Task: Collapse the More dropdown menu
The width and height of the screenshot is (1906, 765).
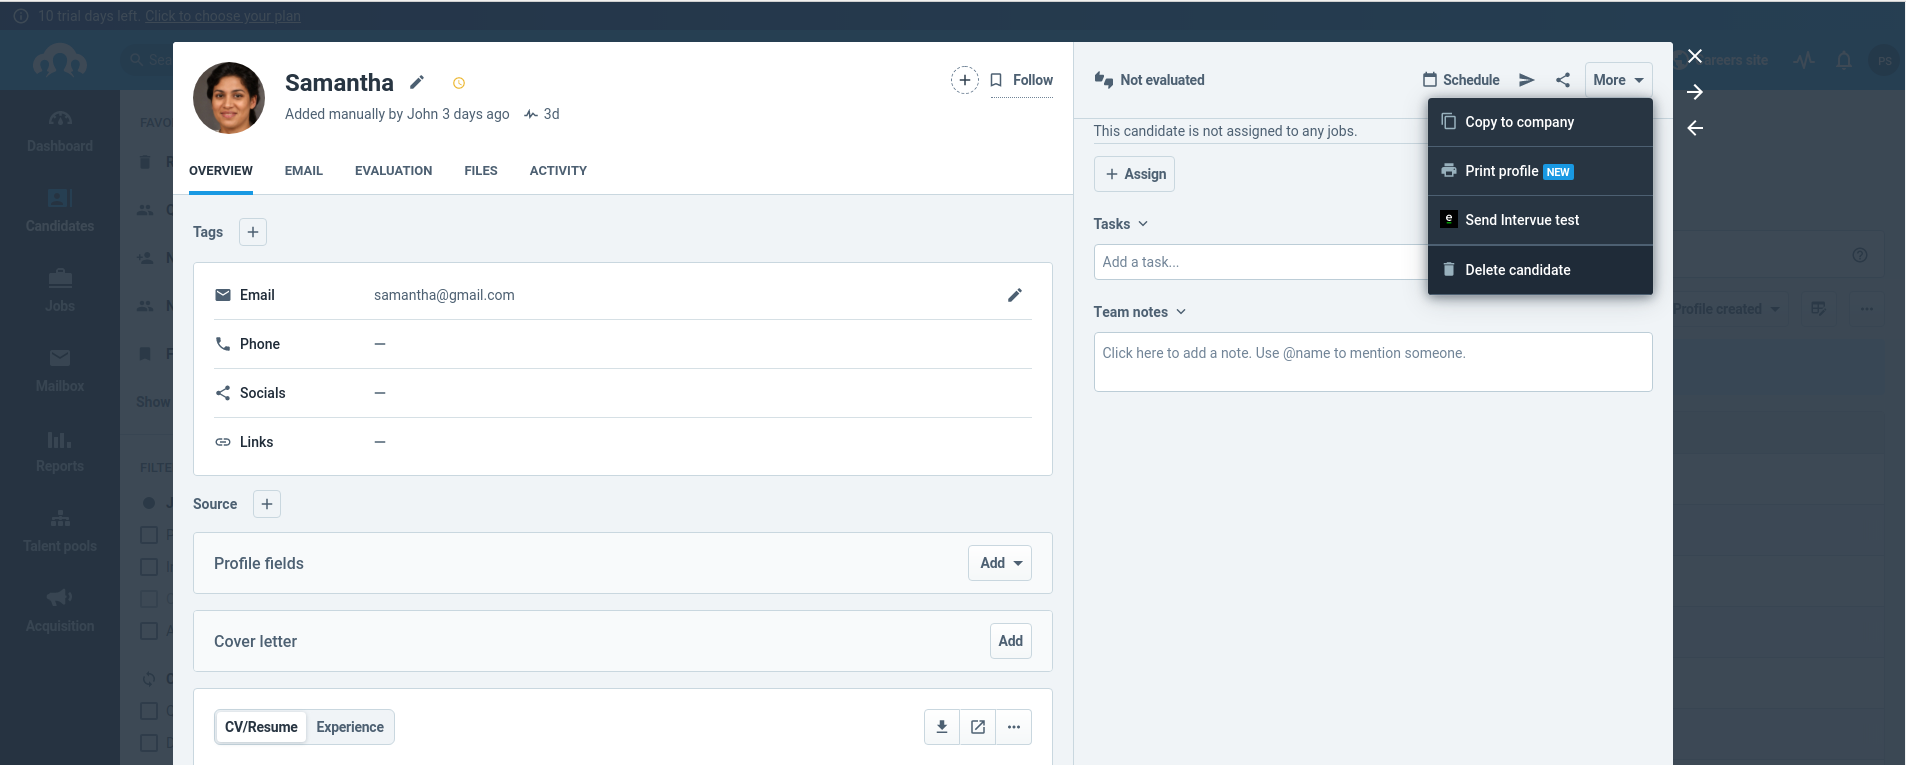Action: [1618, 80]
